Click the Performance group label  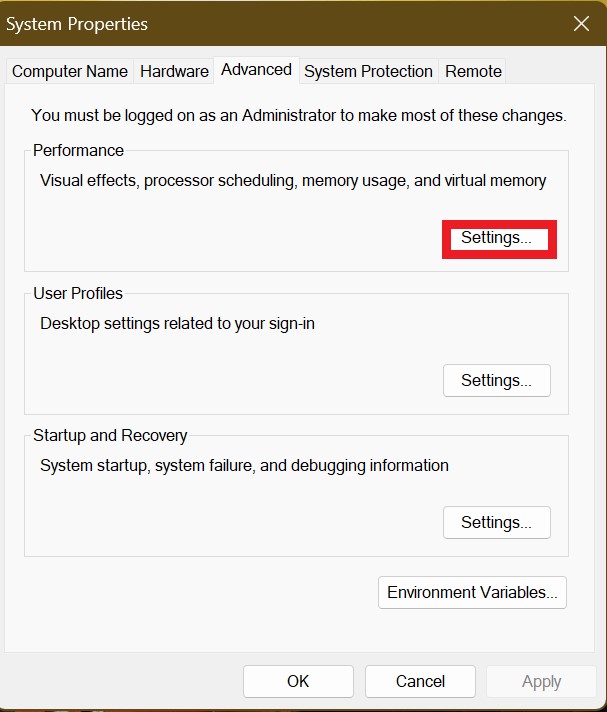(x=78, y=150)
